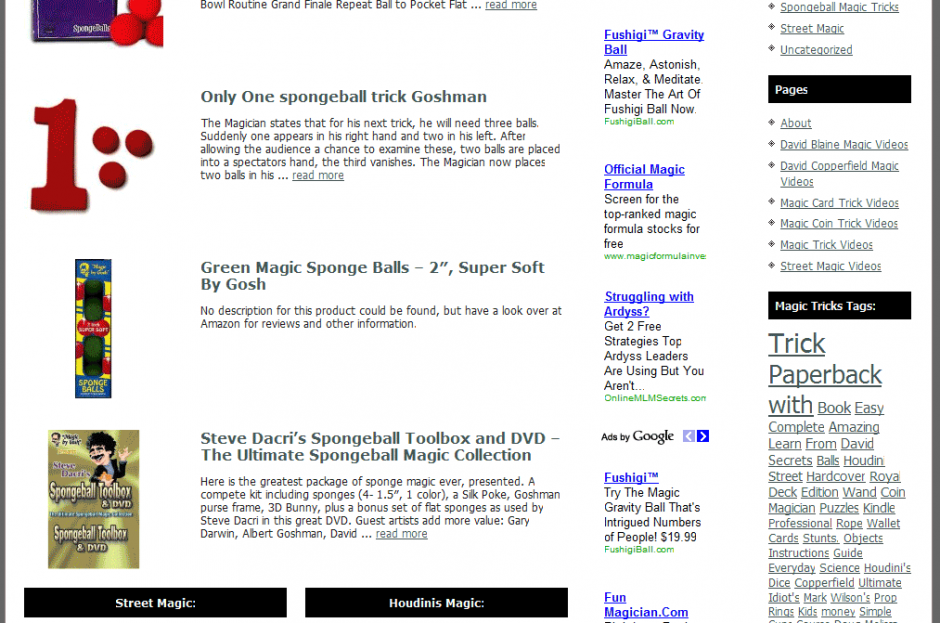
Task: Click the 'Science' tag
Action: (839, 568)
